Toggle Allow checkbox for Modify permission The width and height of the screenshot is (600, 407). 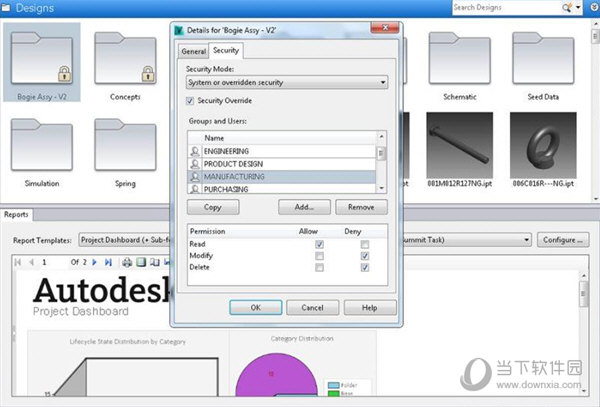pyautogui.click(x=319, y=256)
